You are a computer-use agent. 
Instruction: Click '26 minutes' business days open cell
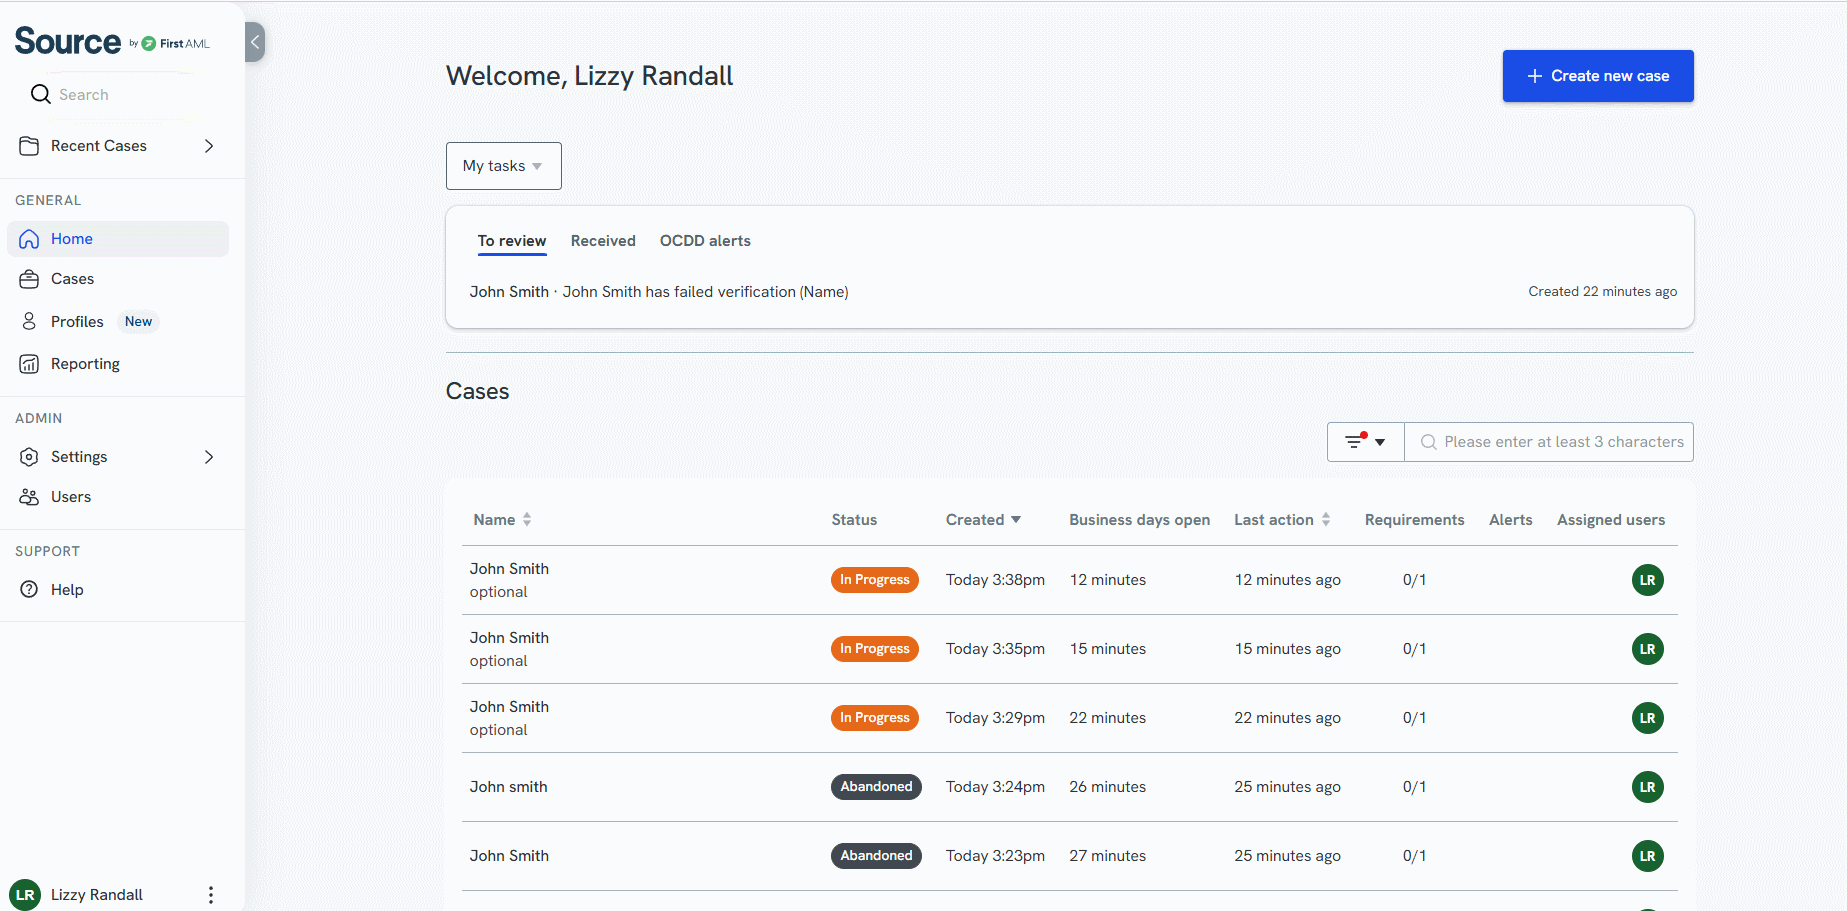click(1107, 787)
